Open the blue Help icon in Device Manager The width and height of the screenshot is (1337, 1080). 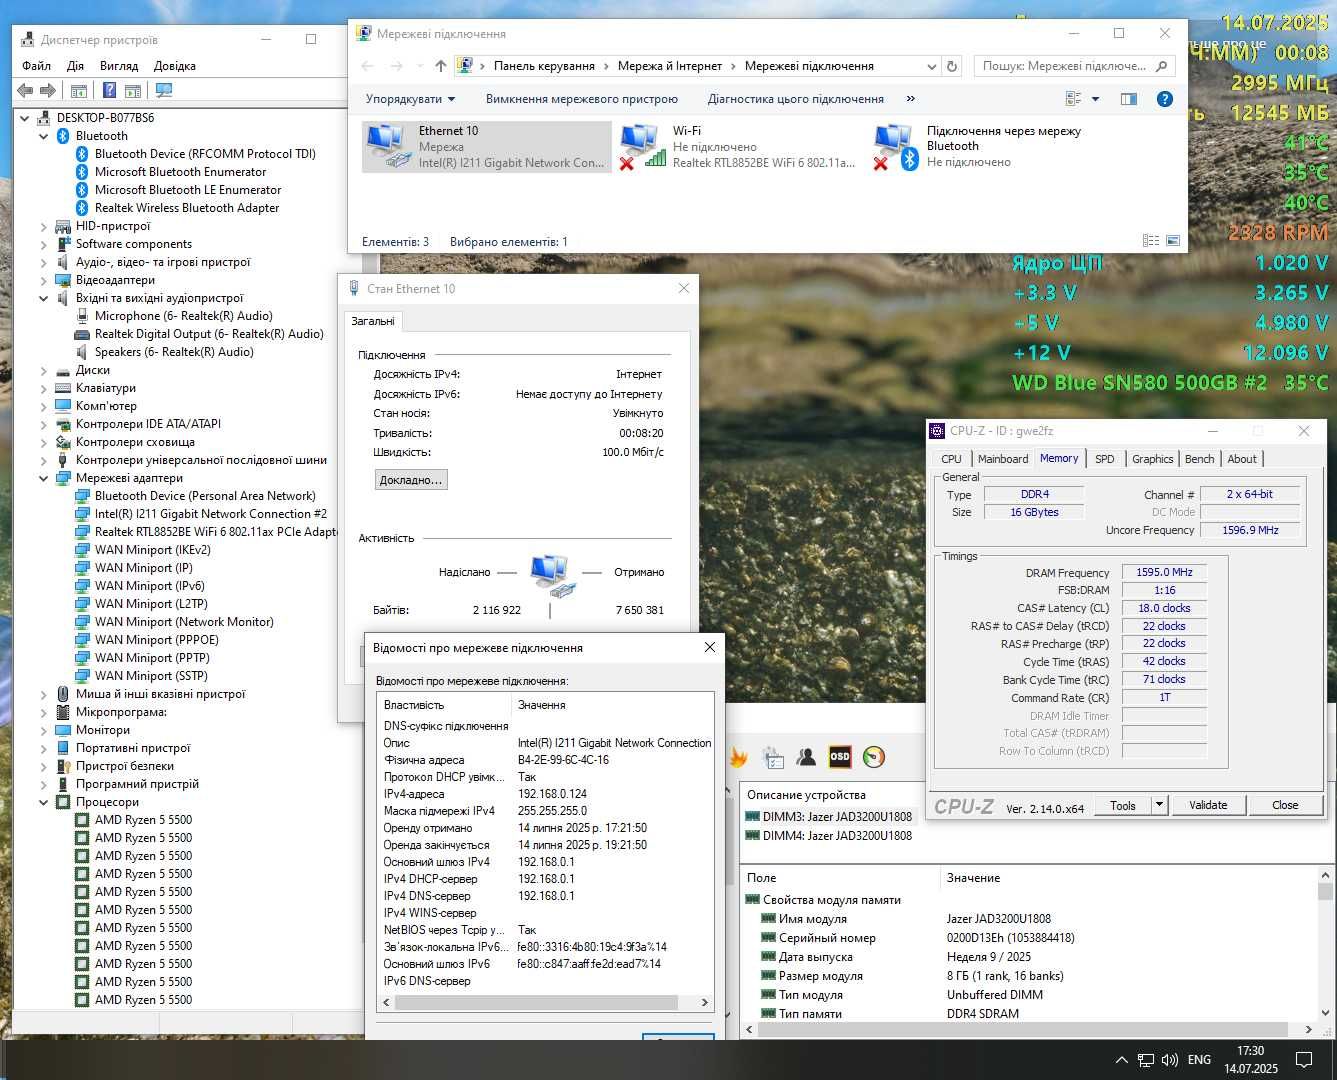pyautogui.click(x=108, y=91)
